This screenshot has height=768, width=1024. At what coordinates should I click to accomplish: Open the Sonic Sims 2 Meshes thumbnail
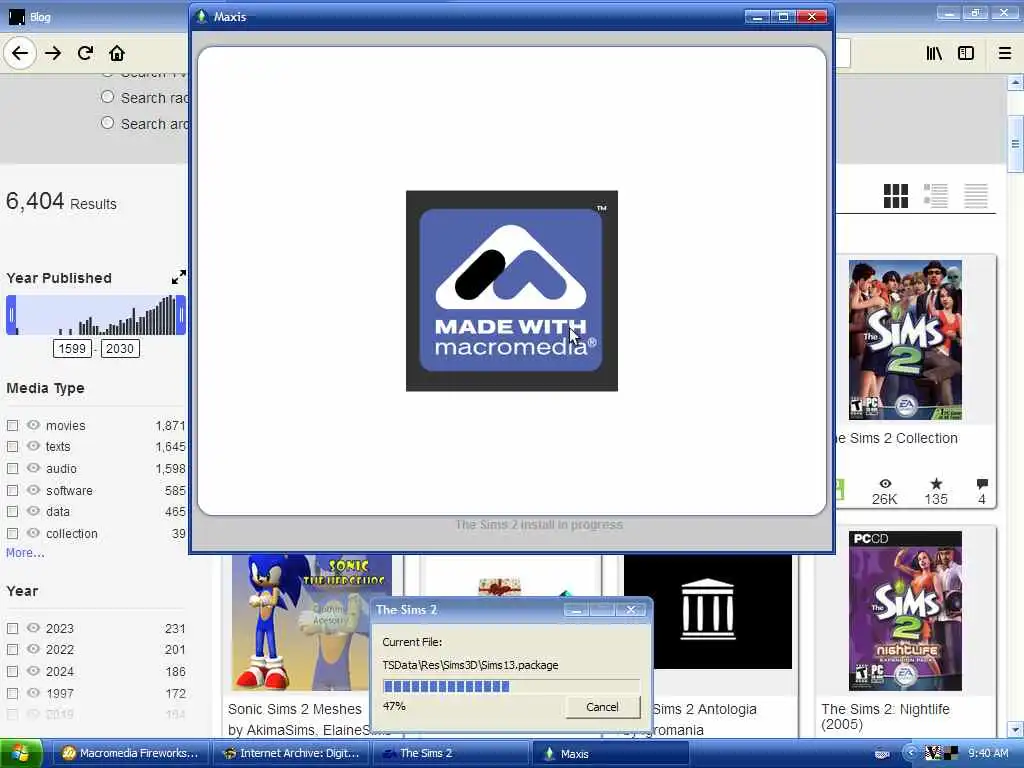312,622
